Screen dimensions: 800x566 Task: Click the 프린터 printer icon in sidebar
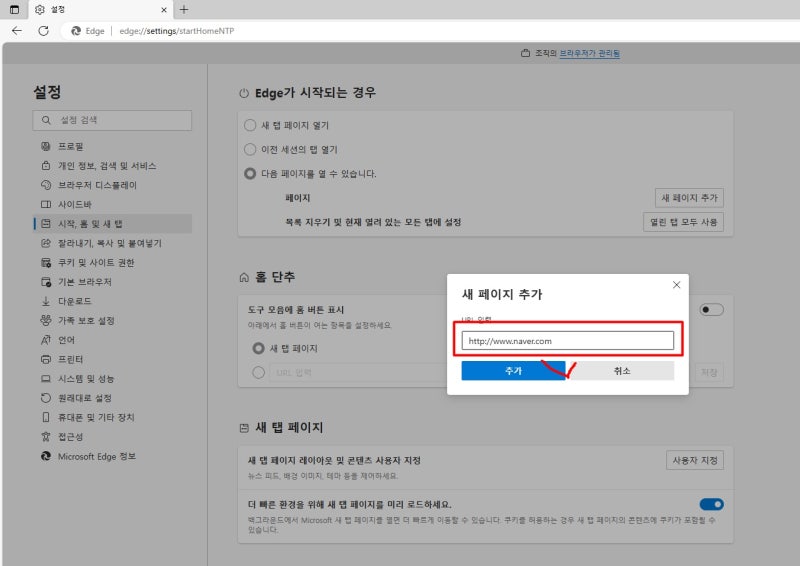[46, 359]
